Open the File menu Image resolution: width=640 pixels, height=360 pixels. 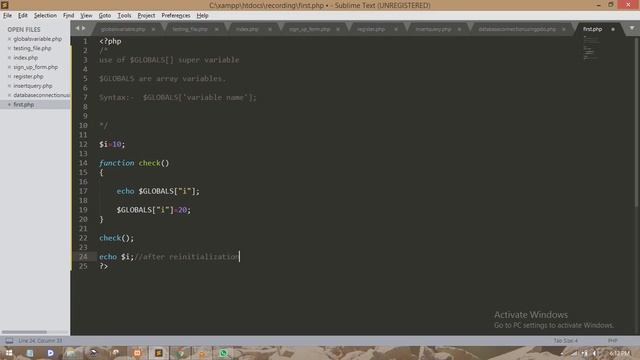pos(7,16)
